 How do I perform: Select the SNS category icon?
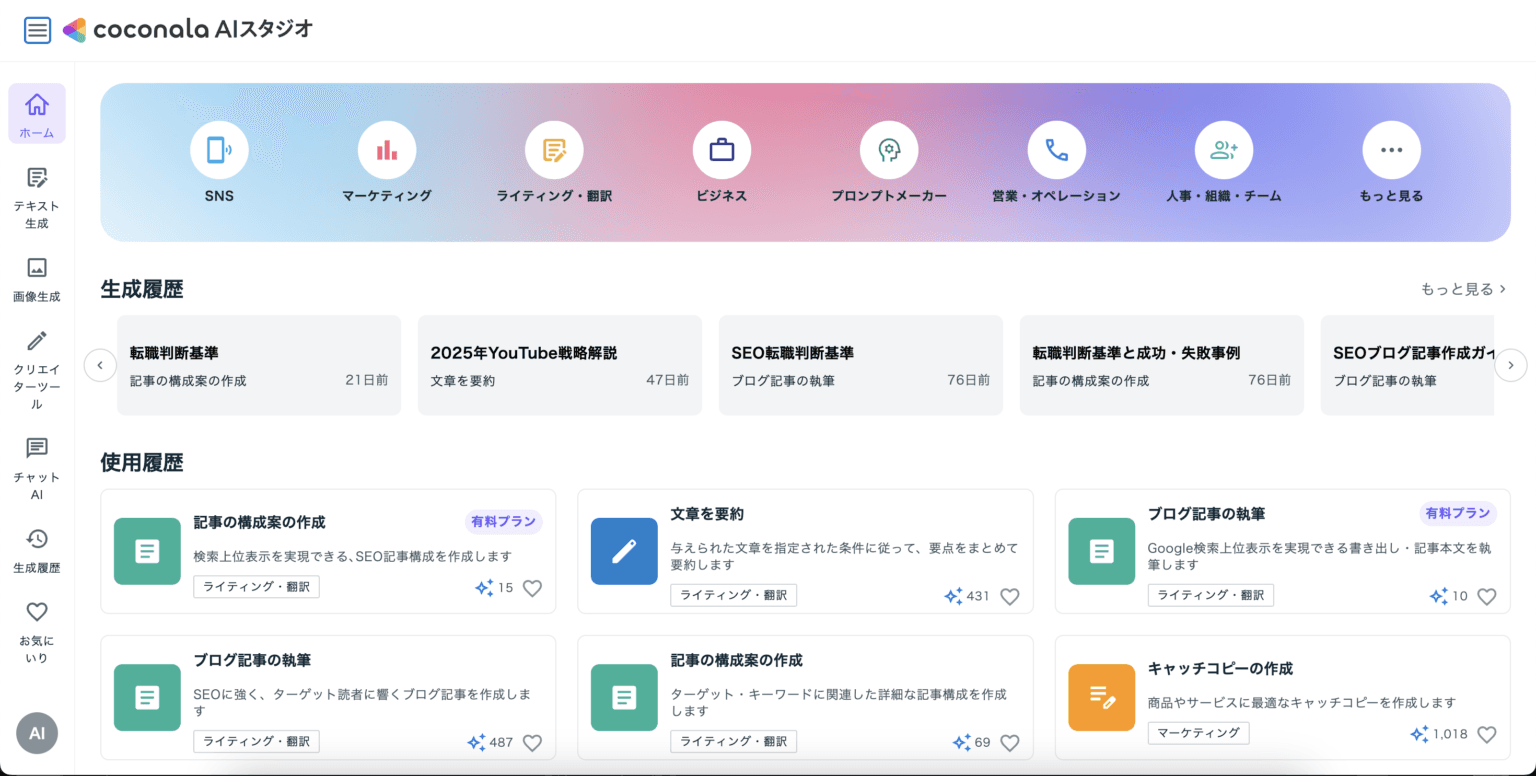coord(219,149)
